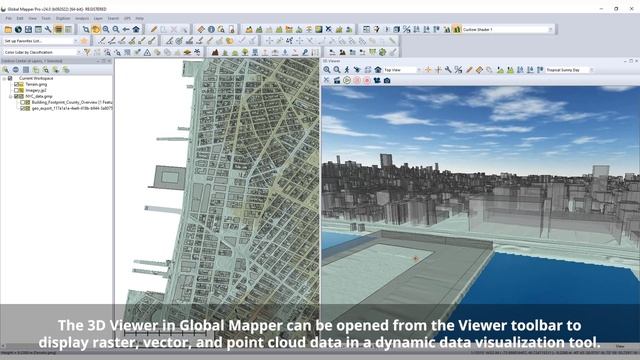Zoom in within the 3D Viewer toolbar
Image resolution: width=640 pixels, height=360 pixels.
(x=327, y=70)
